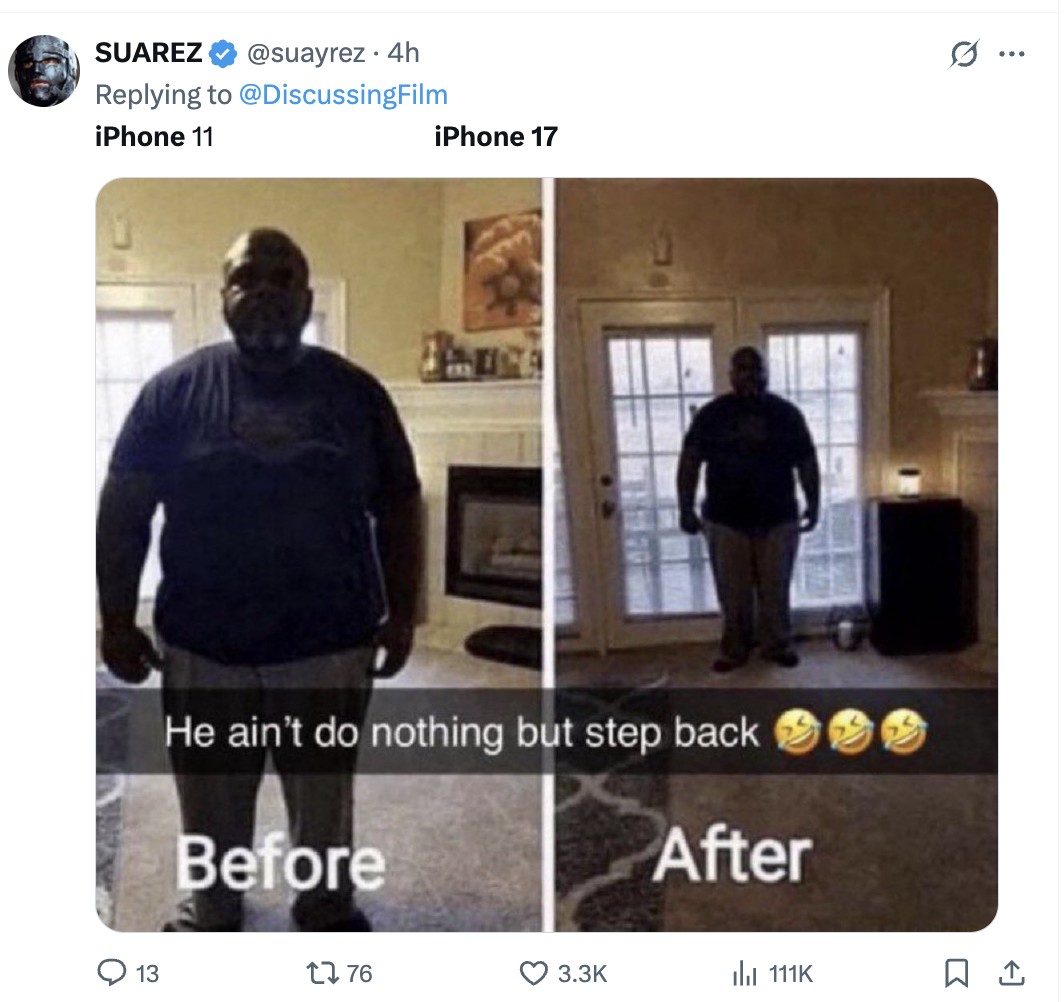
Task: Click the 3.3K likes count
Action: (x=582, y=974)
